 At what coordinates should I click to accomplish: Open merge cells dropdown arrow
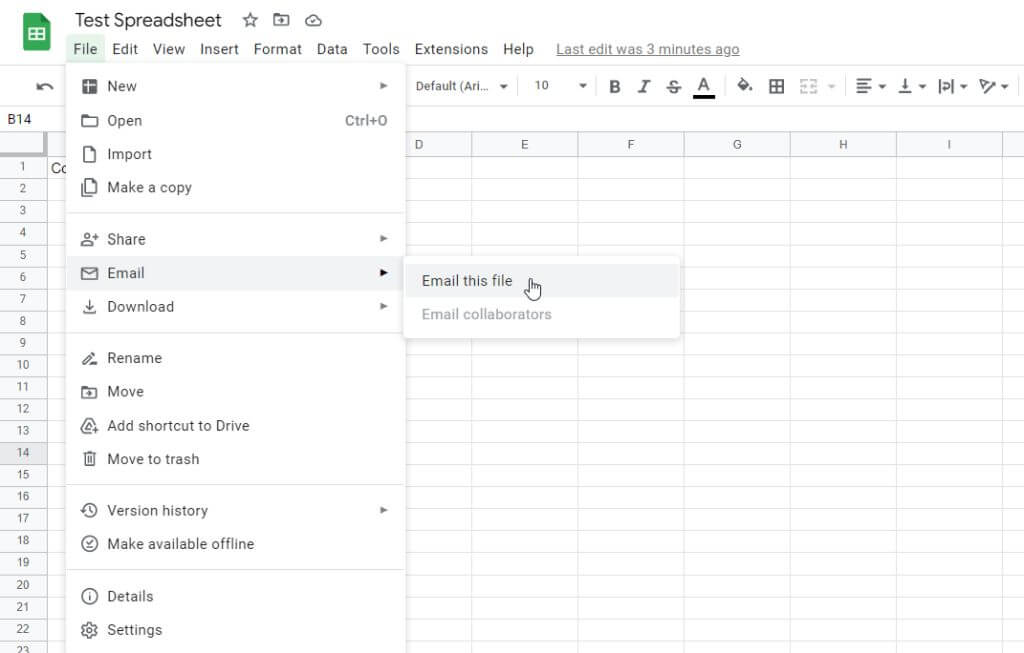831,86
